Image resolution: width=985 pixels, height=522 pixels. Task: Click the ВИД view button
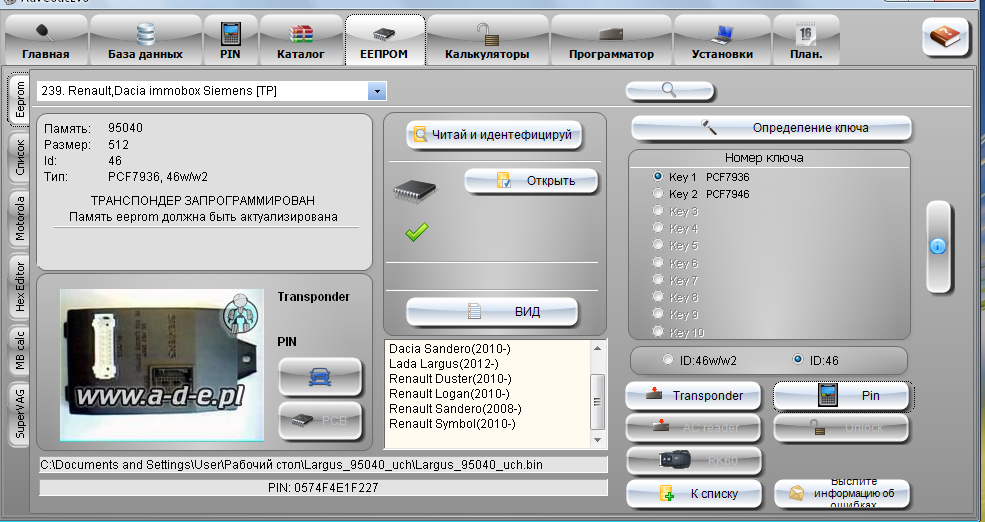tap(492, 312)
